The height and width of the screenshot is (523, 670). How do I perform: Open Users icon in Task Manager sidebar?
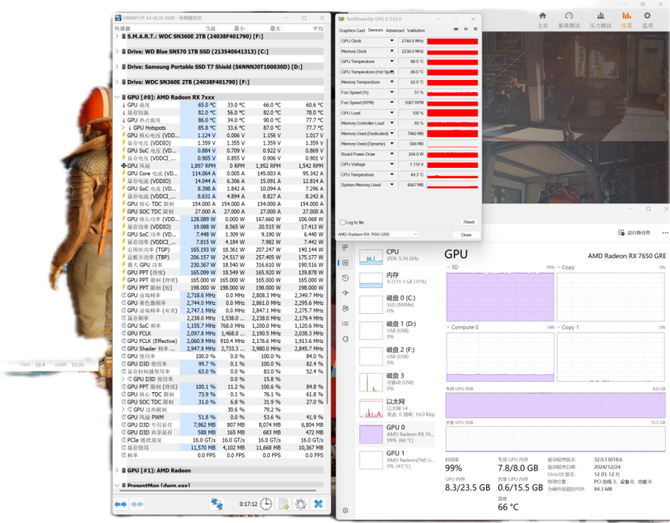point(345,308)
